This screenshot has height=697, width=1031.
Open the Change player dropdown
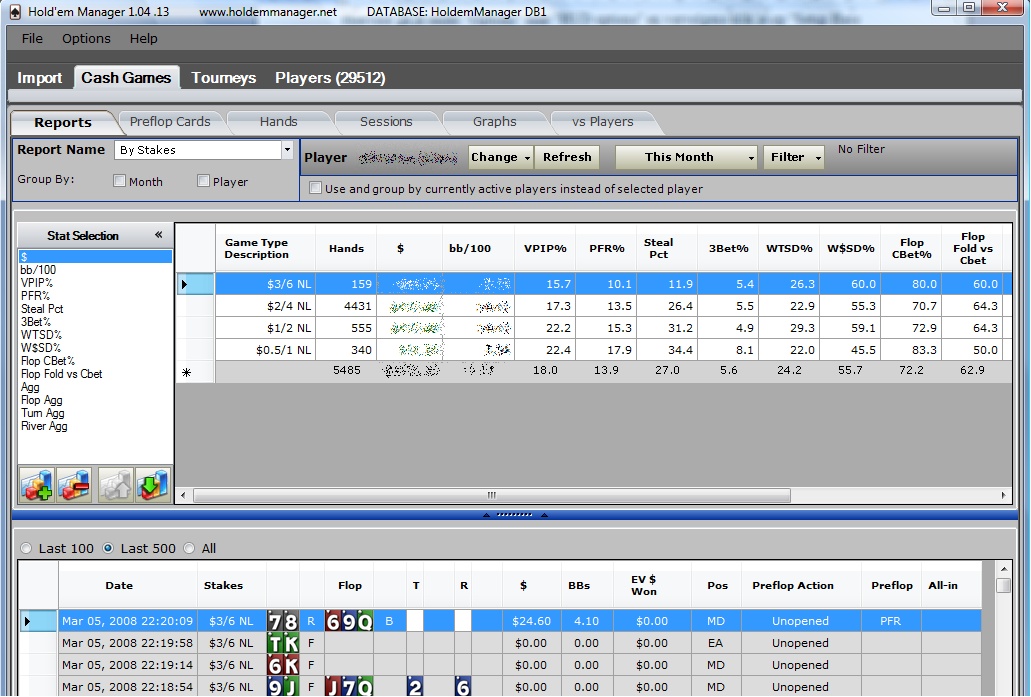point(500,157)
